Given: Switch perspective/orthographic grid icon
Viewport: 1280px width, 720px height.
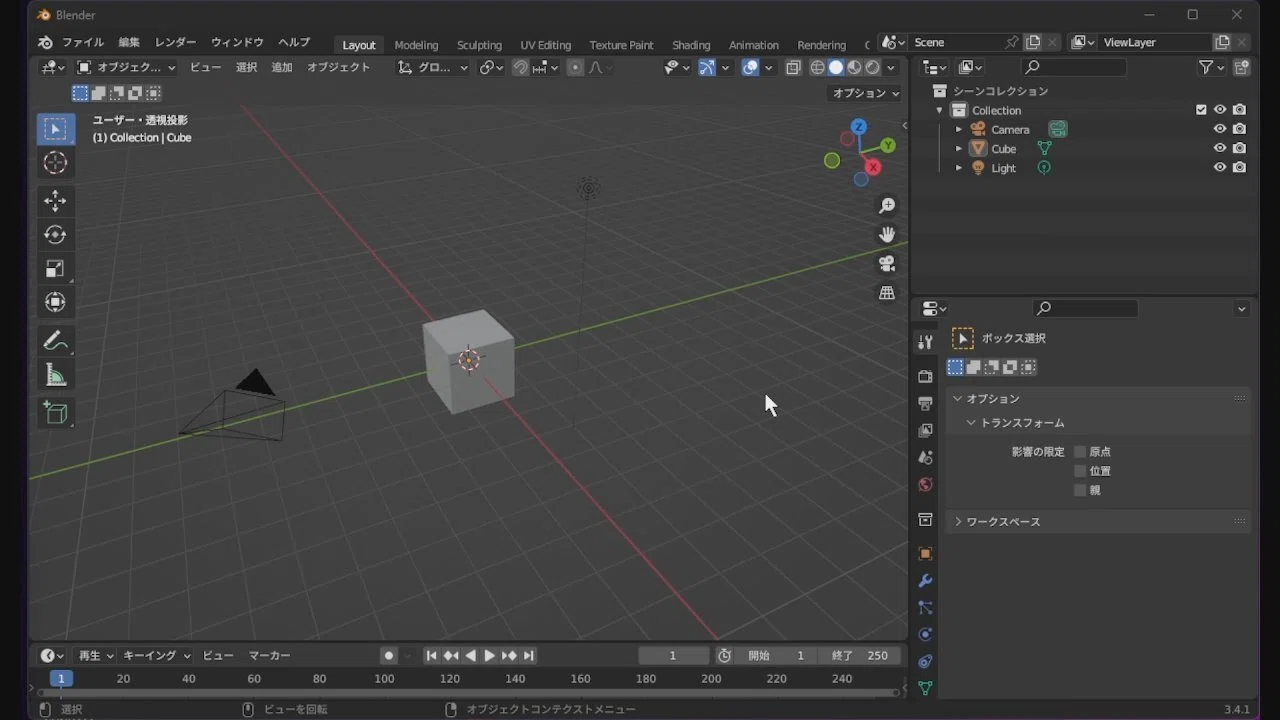Looking at the screenshot, I should click(887, 293).
